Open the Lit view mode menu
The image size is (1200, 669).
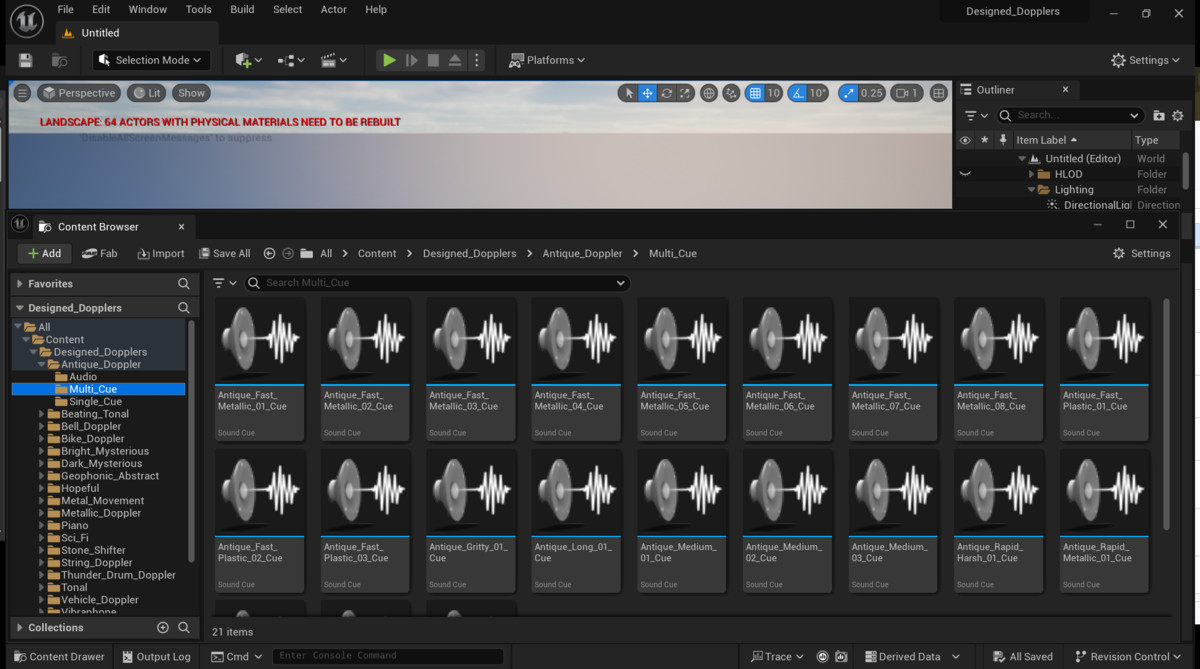[146, 93]
